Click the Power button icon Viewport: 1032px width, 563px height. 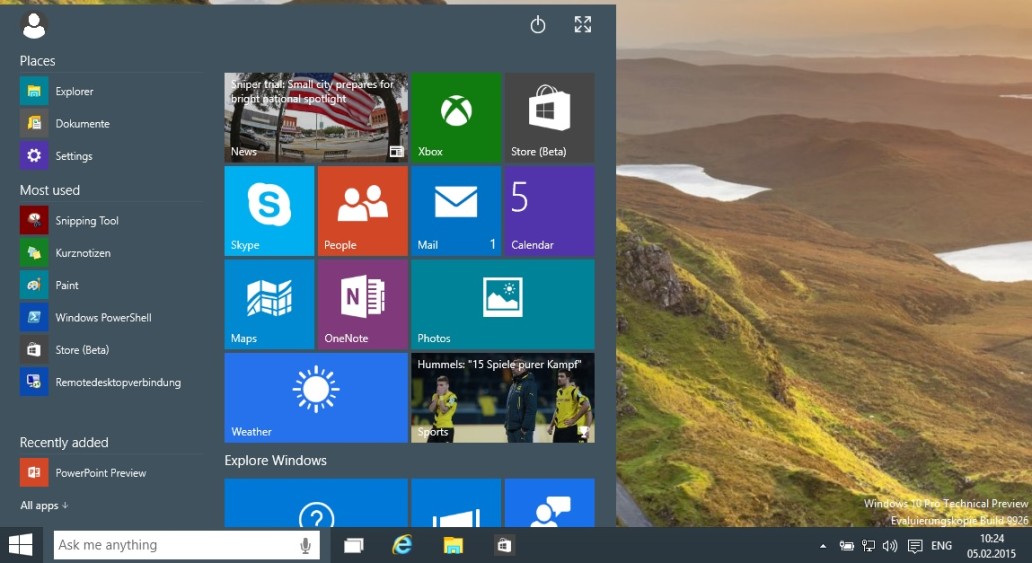(538, 25)
